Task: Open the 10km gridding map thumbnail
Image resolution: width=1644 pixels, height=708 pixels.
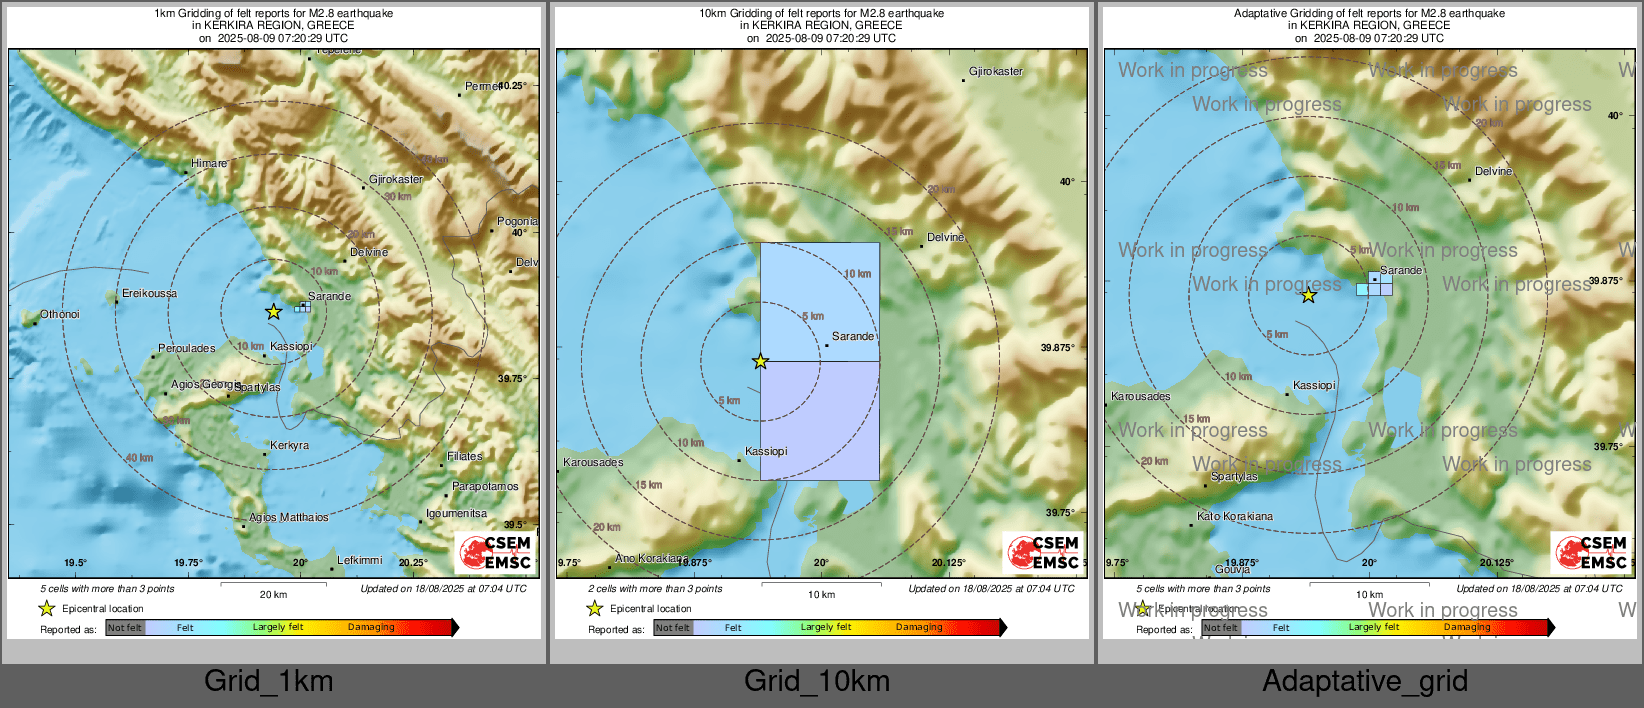Action: click(x=822, y=322)
